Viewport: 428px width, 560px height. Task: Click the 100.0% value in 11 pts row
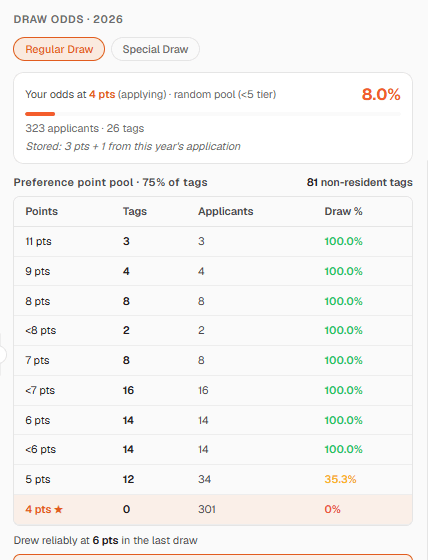coord(343,241)
